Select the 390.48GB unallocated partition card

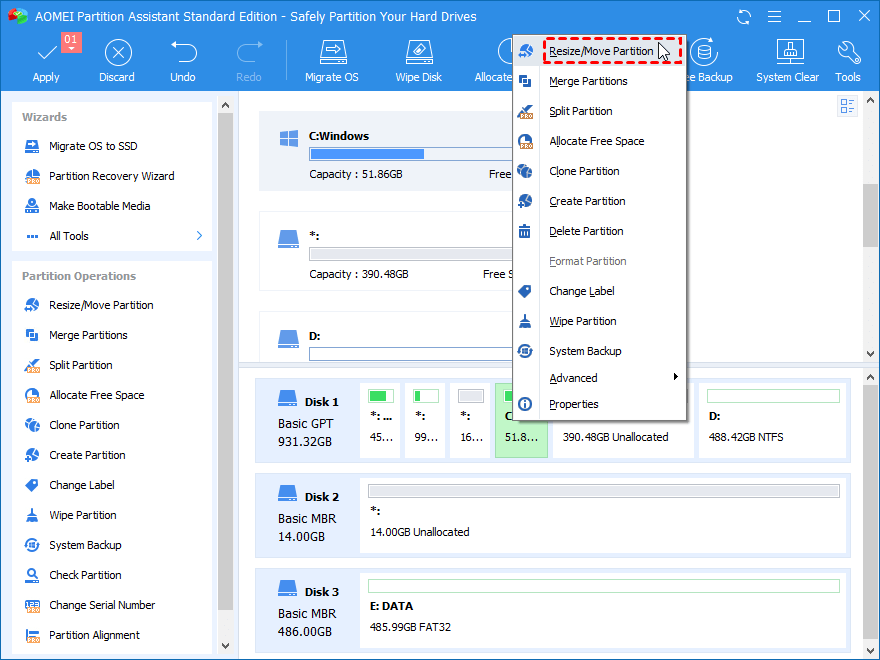point(386,251)
